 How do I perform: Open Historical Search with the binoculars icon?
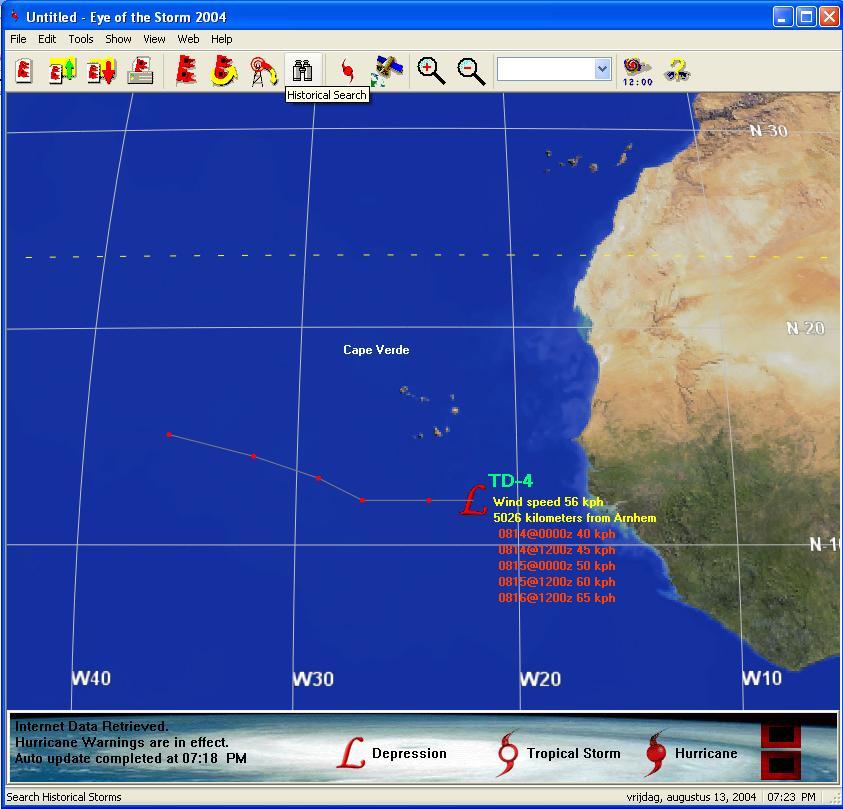click(x=303, y=70)
